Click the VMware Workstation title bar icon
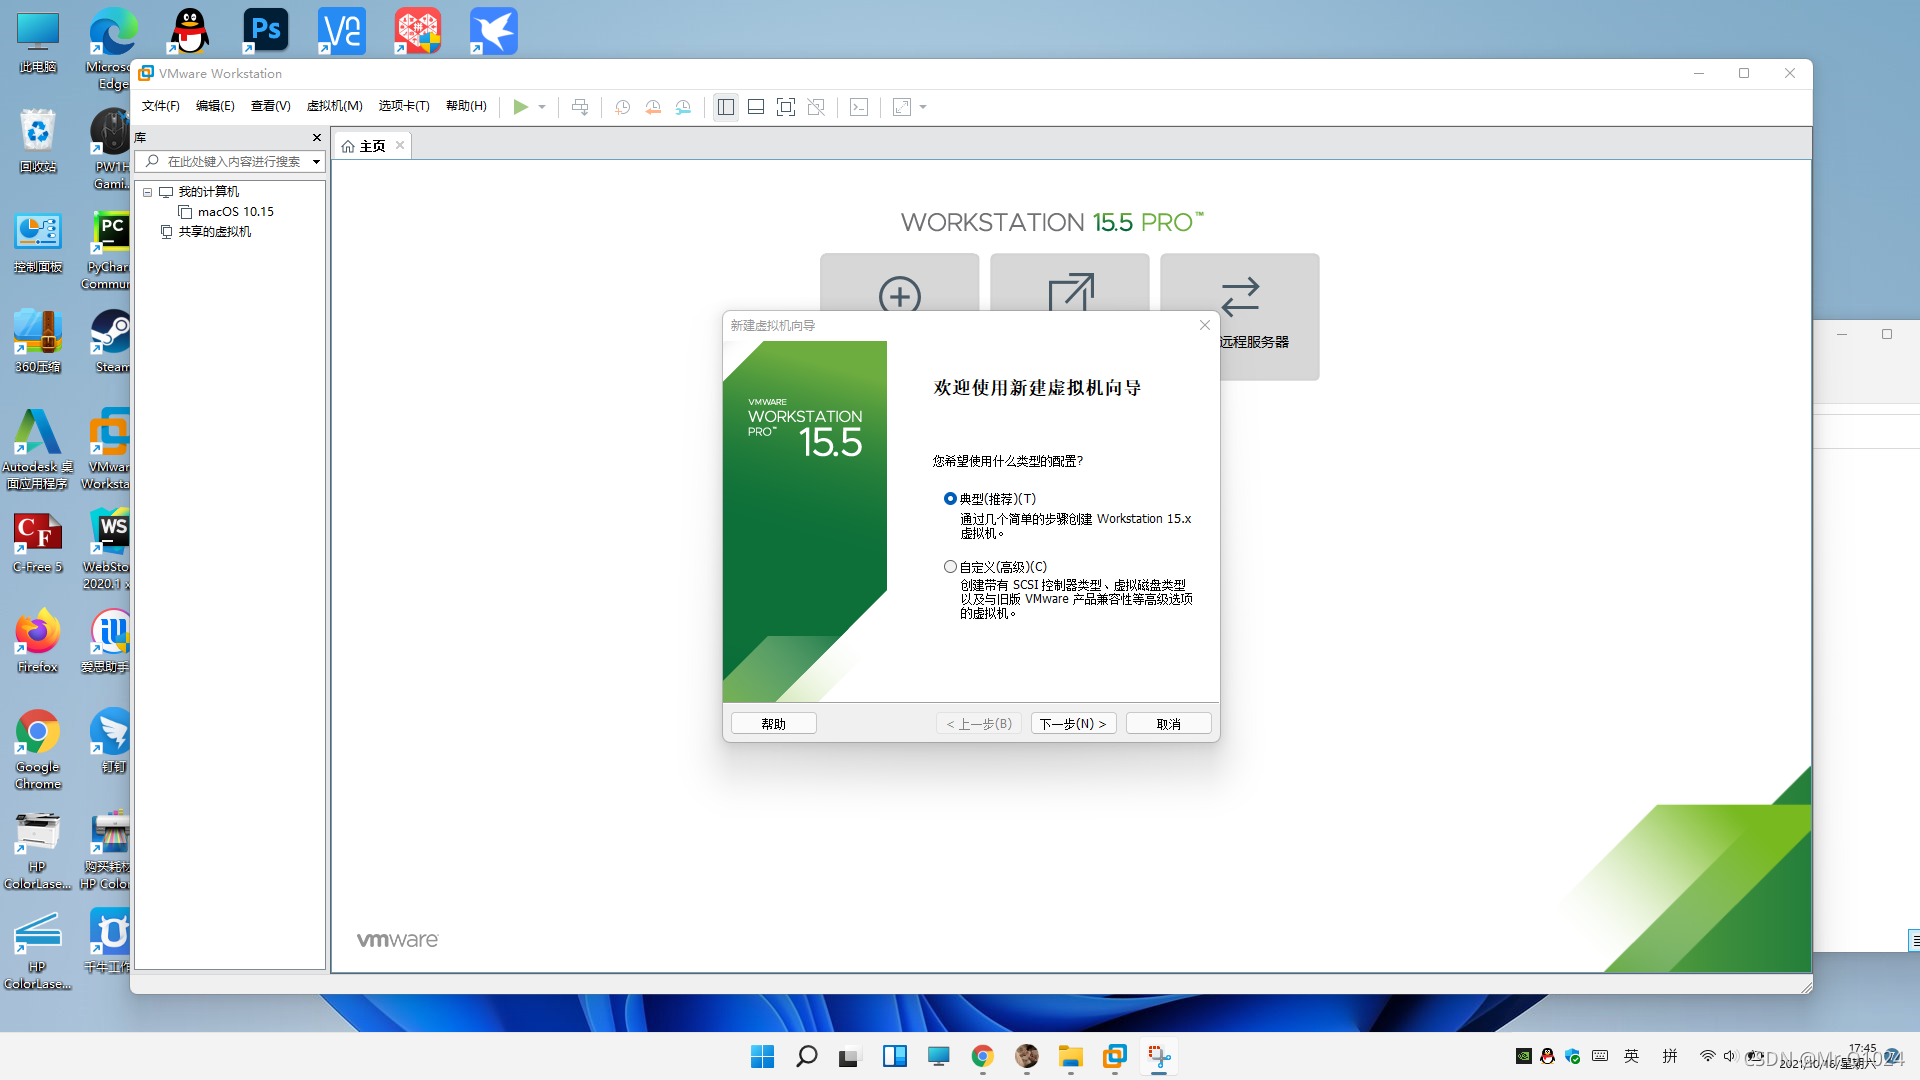1920x1080 pixels. click(146, 73)
